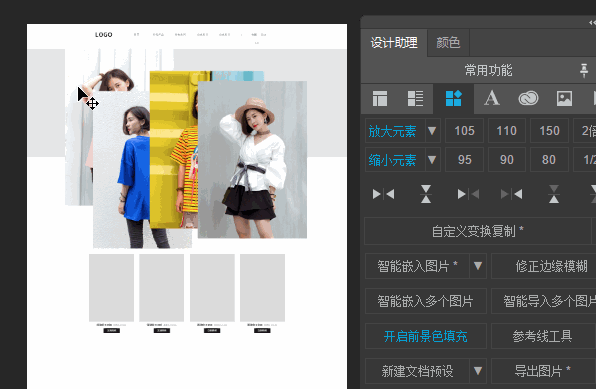
Task: Enlarge element to 110 percent
Action: (x=507, y=131)
